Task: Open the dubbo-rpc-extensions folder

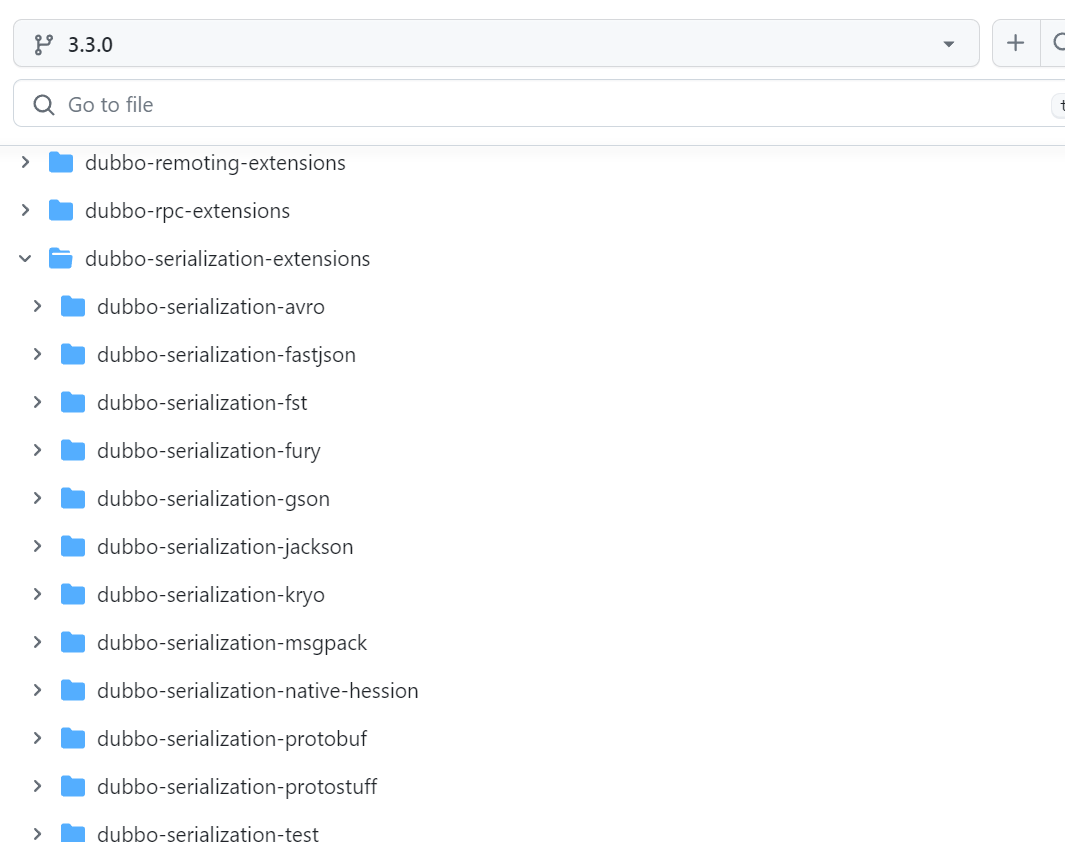Action: pyautogui.click(x=187, y=211)
